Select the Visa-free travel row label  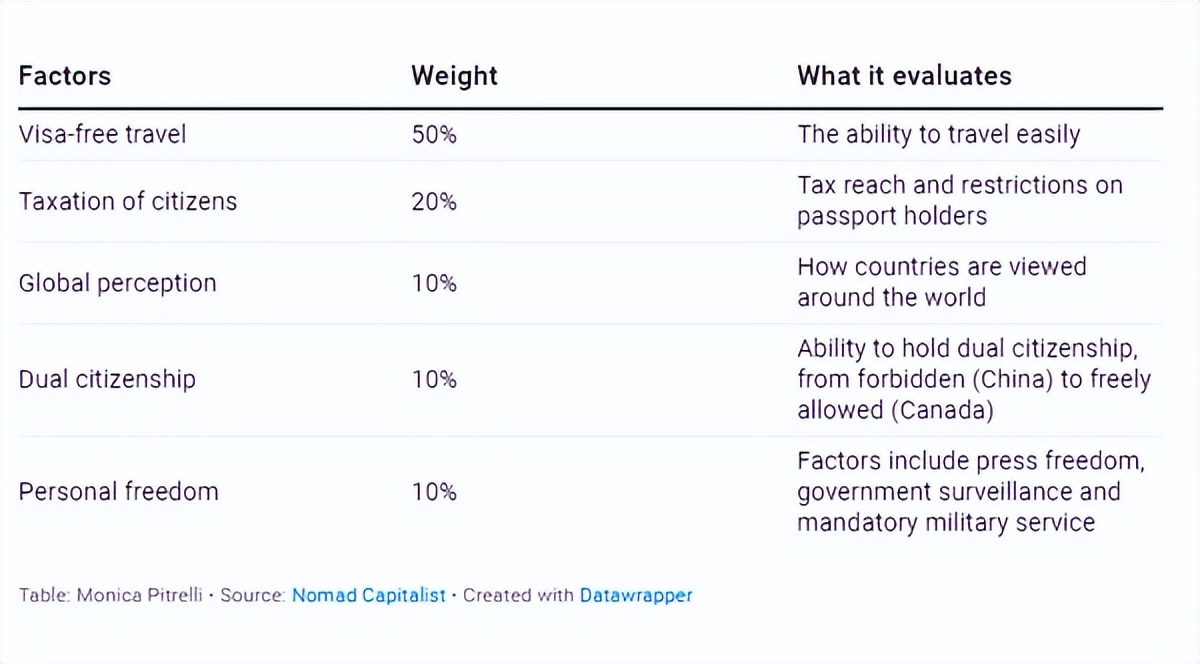click(x=102, y=134)
